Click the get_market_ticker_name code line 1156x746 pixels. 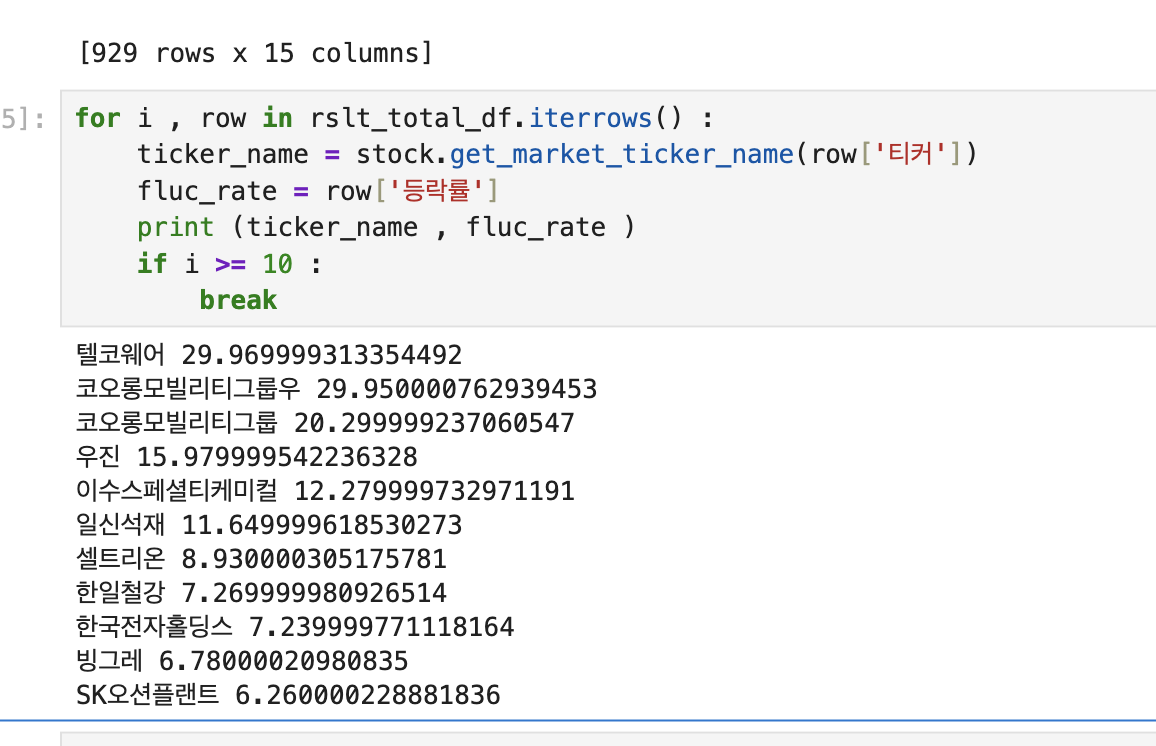coord(557,154)
